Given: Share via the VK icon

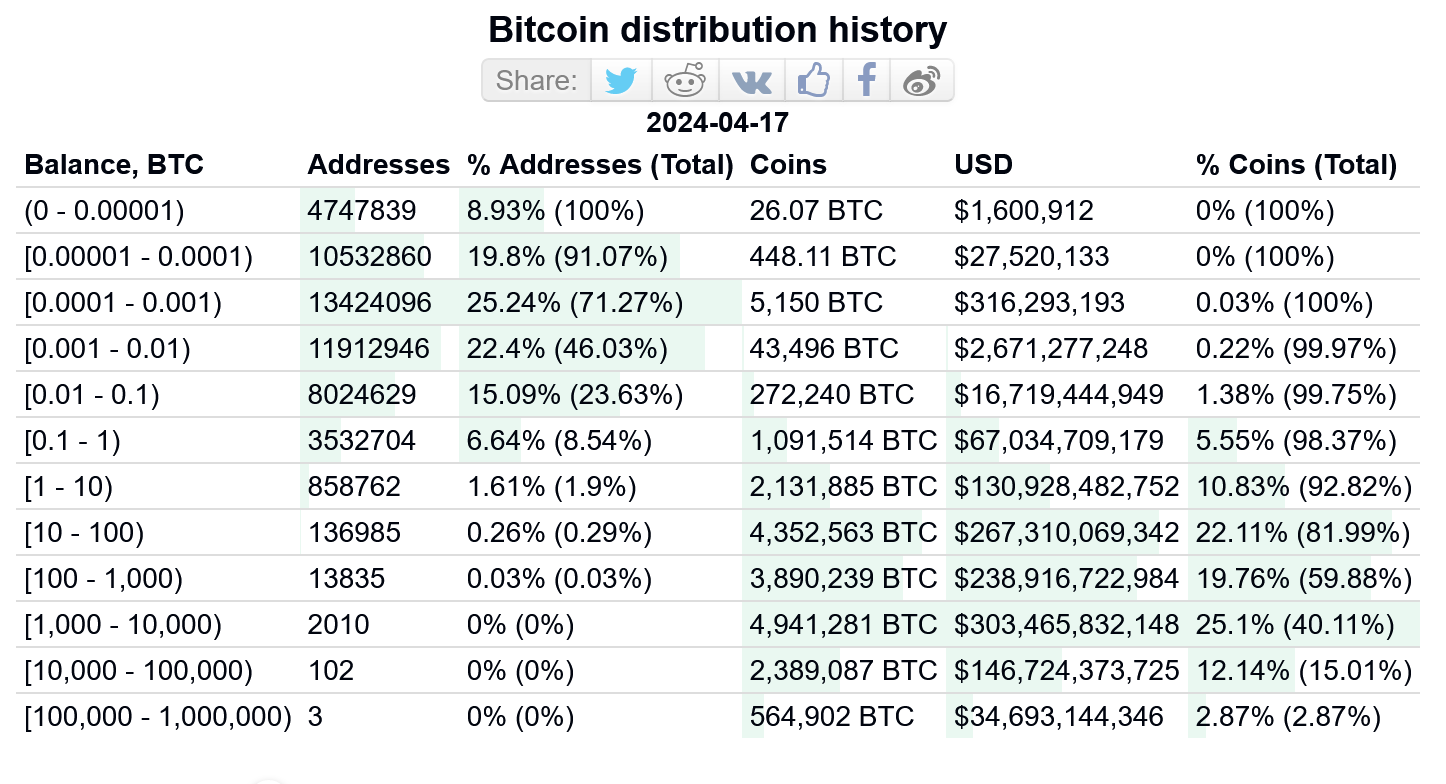Looking at the screenshot, I should tap(751, 80).
